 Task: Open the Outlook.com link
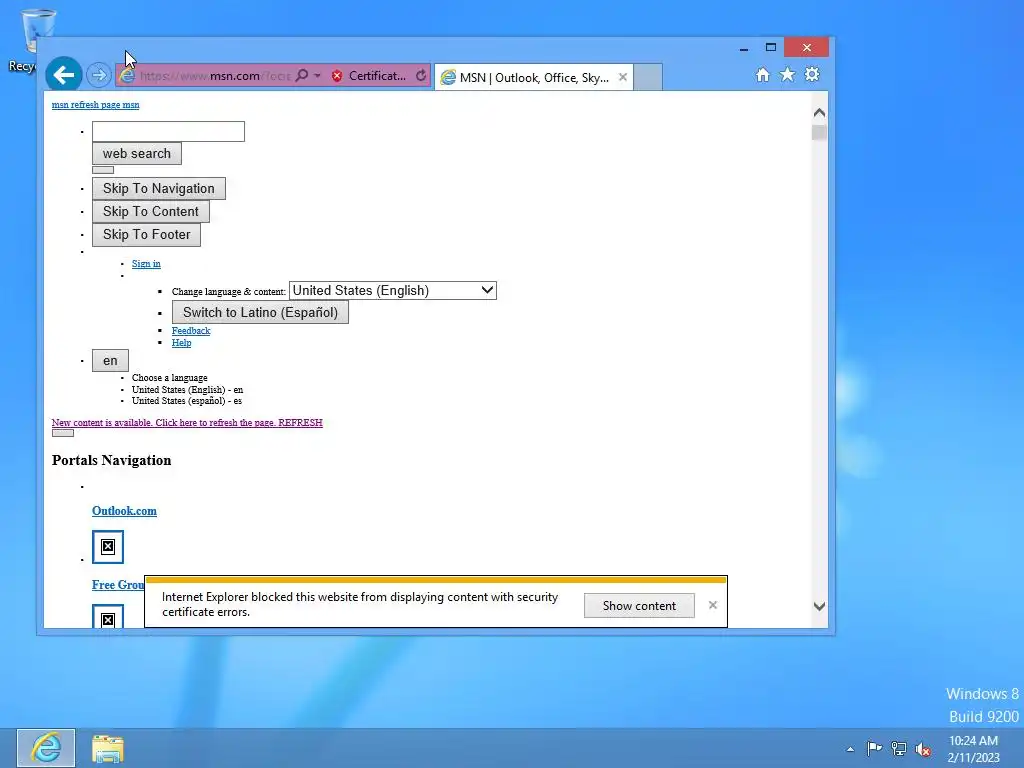pyautogui.click(x=124, y=511)
